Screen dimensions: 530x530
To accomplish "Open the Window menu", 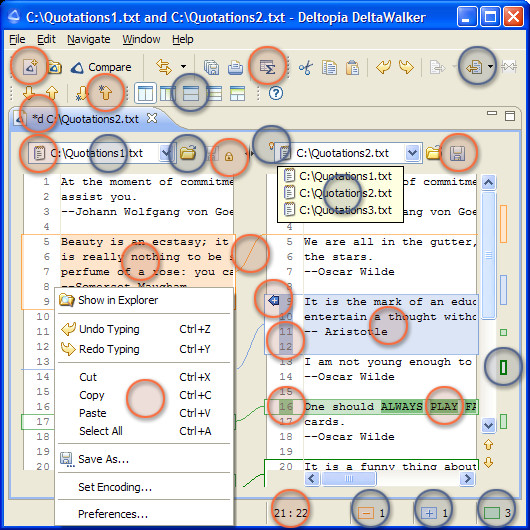I will (x=141, y=39).
